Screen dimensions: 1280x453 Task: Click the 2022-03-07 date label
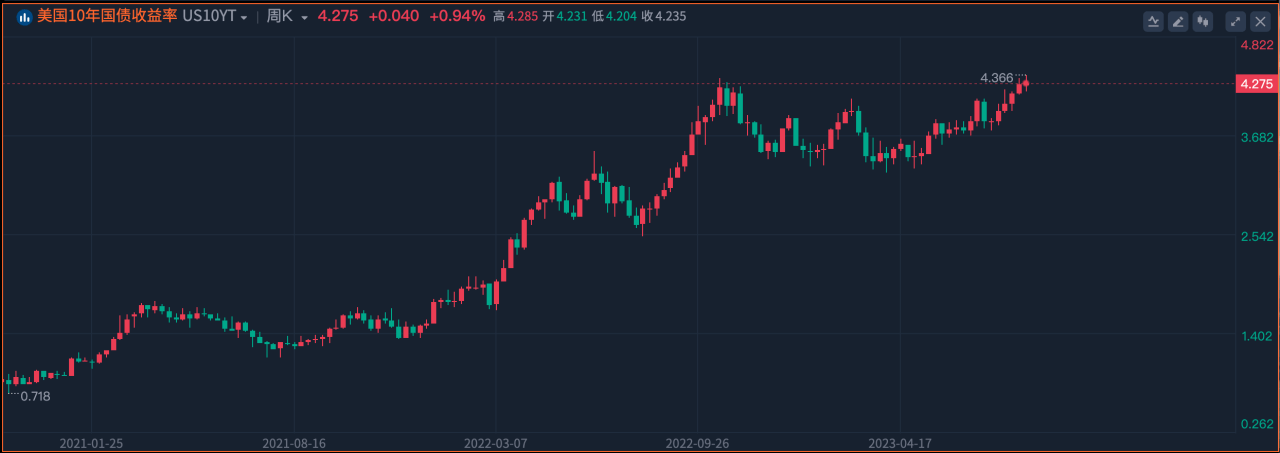495,441
